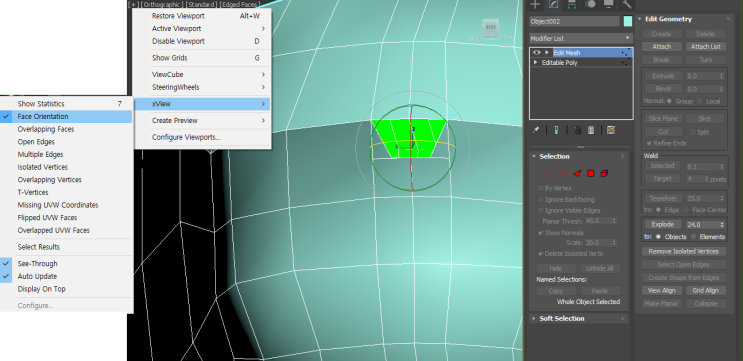Open Configure Viewports from menu
The height and width of the screenshot is (361, 743).
(202, 137)
